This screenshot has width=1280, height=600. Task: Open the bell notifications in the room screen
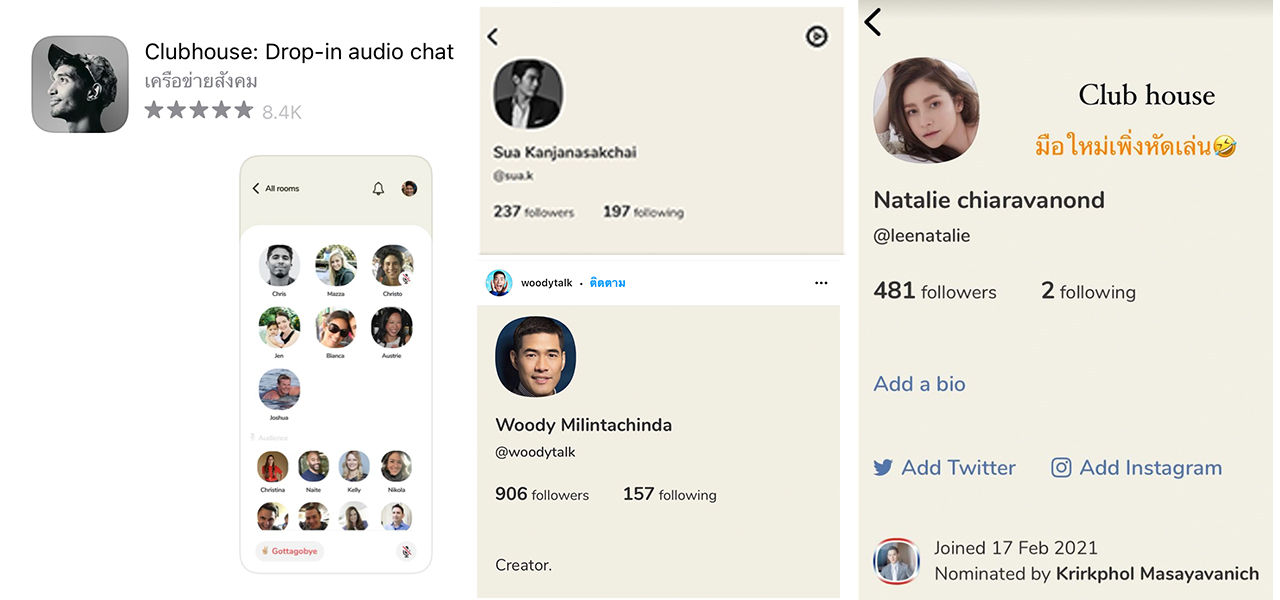click(x=378, y=188)
